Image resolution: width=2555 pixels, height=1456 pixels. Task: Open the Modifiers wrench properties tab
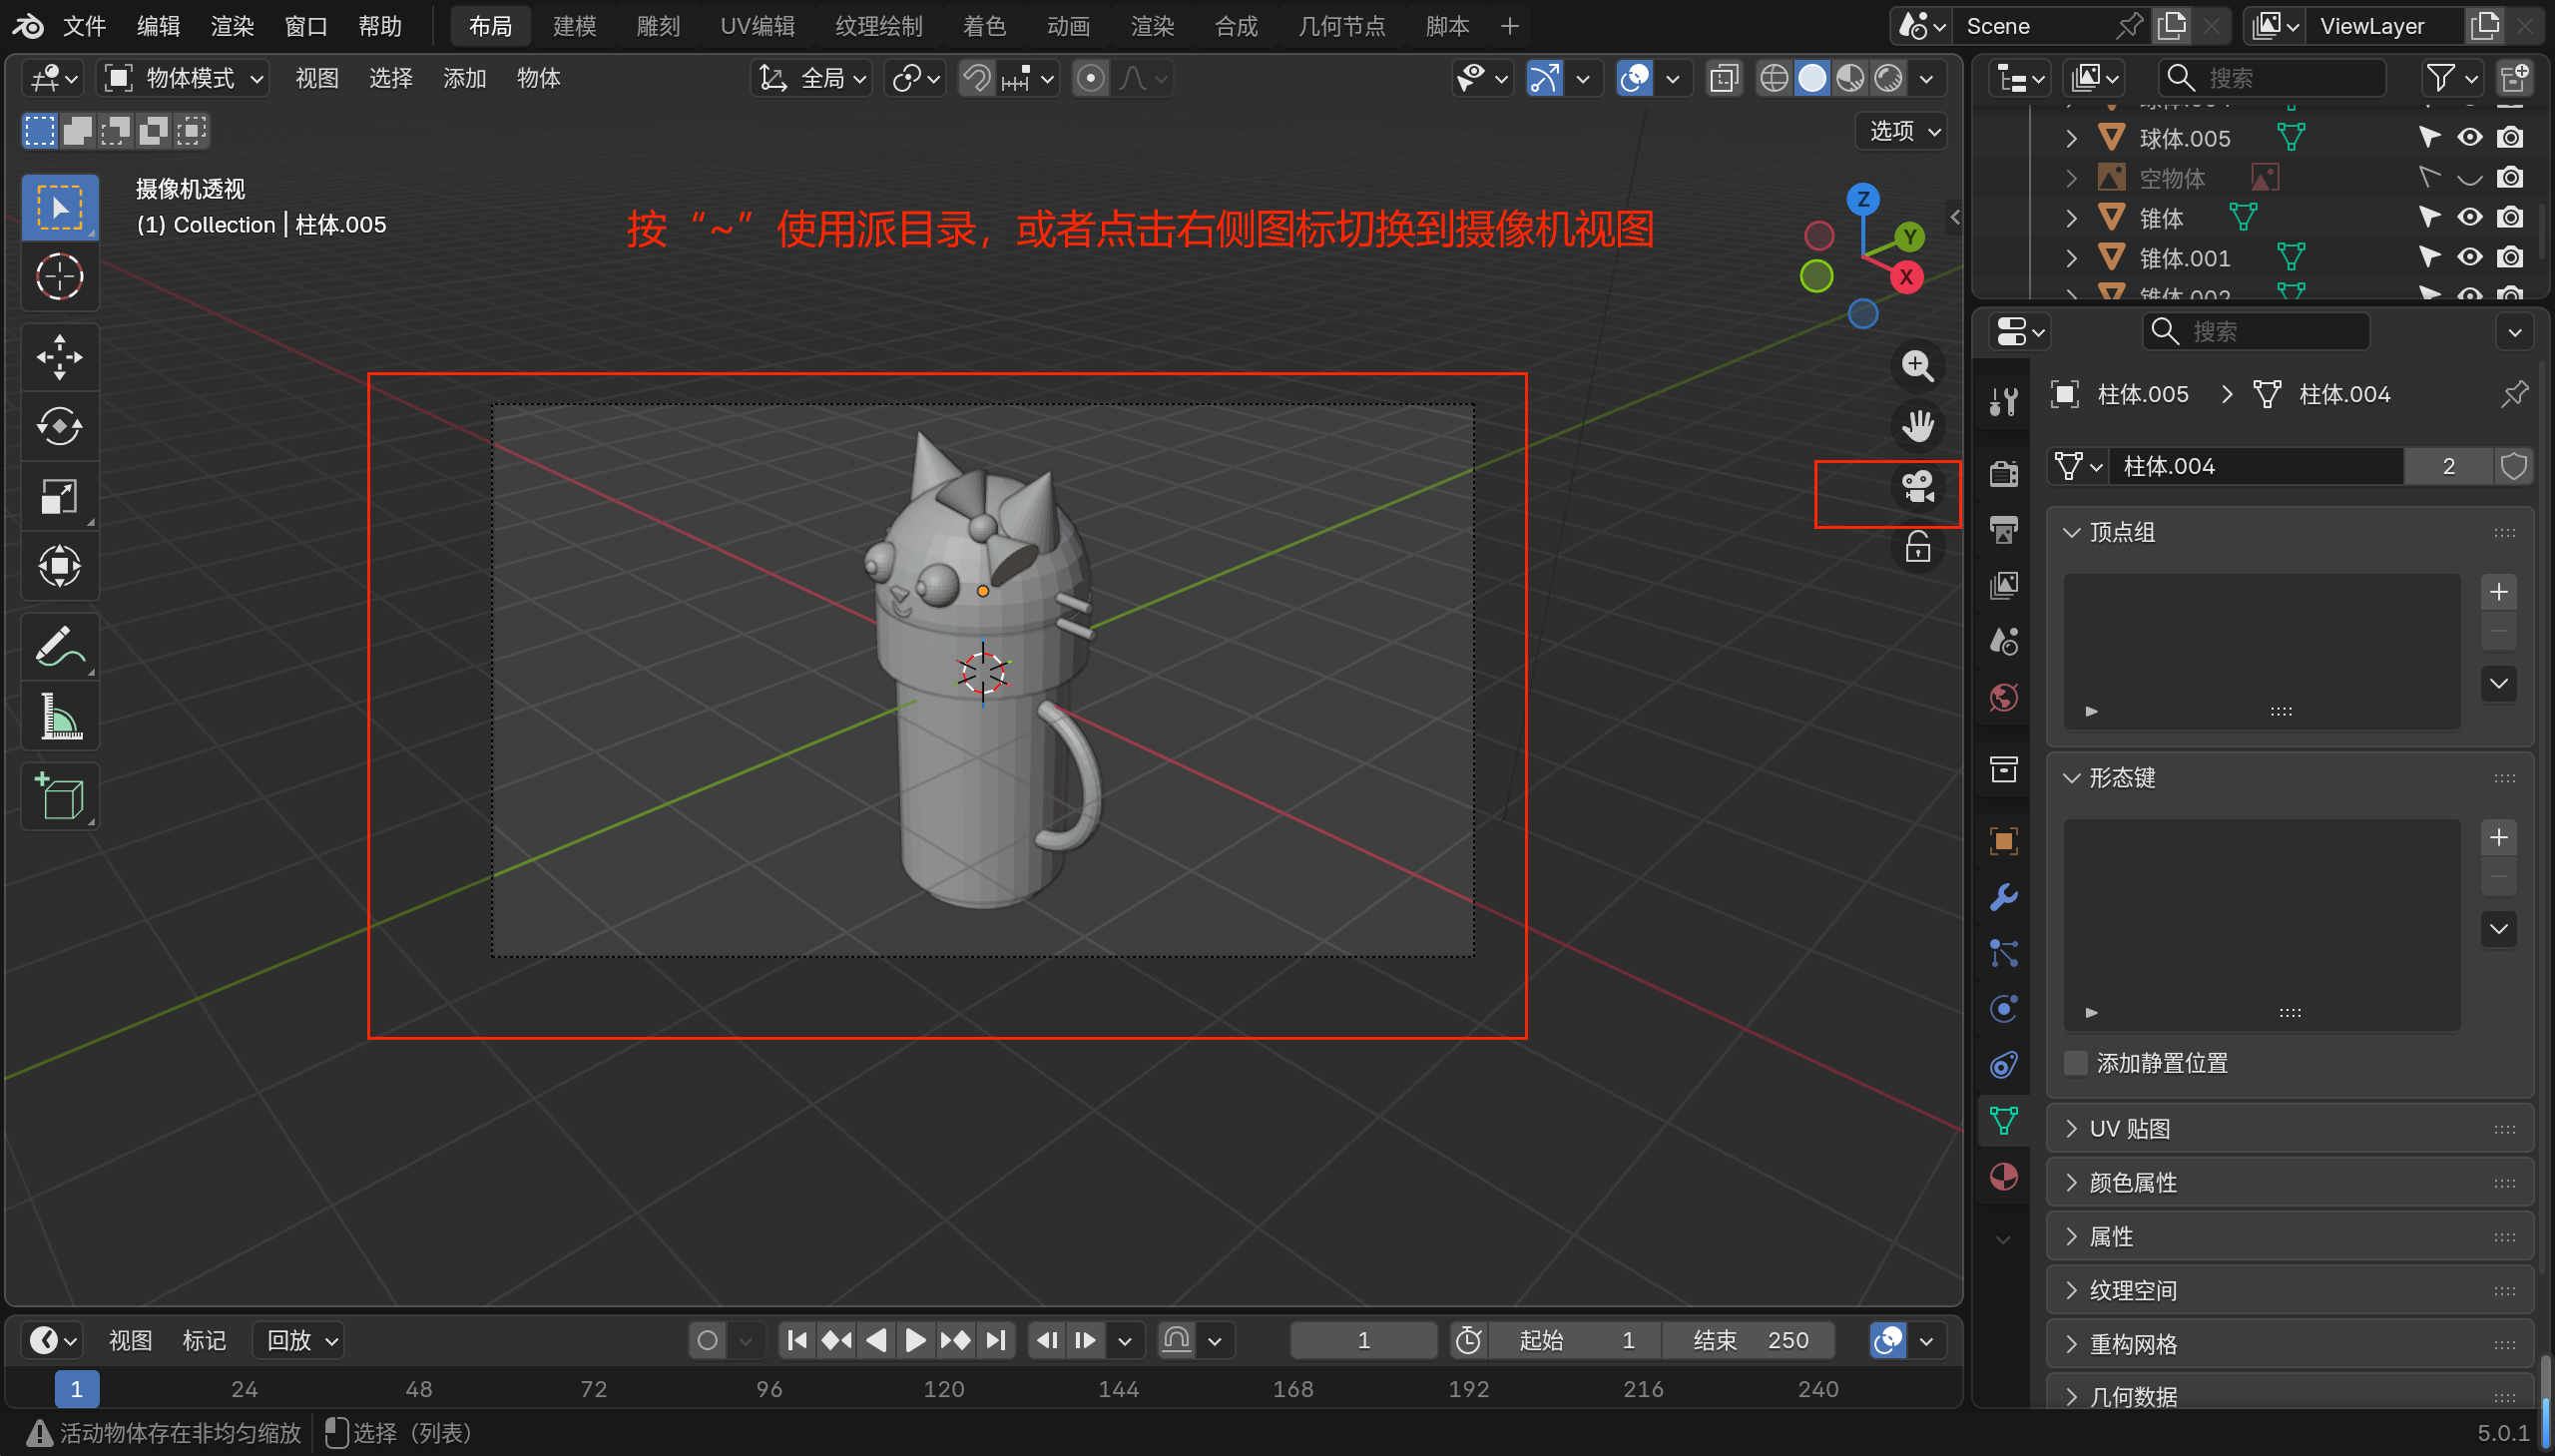click(2003, 897)
